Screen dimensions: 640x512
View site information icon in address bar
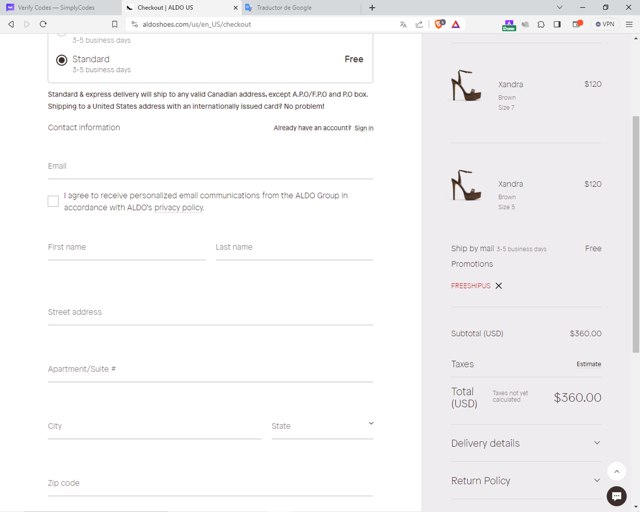pyautogui.click(x=134, y=24)
